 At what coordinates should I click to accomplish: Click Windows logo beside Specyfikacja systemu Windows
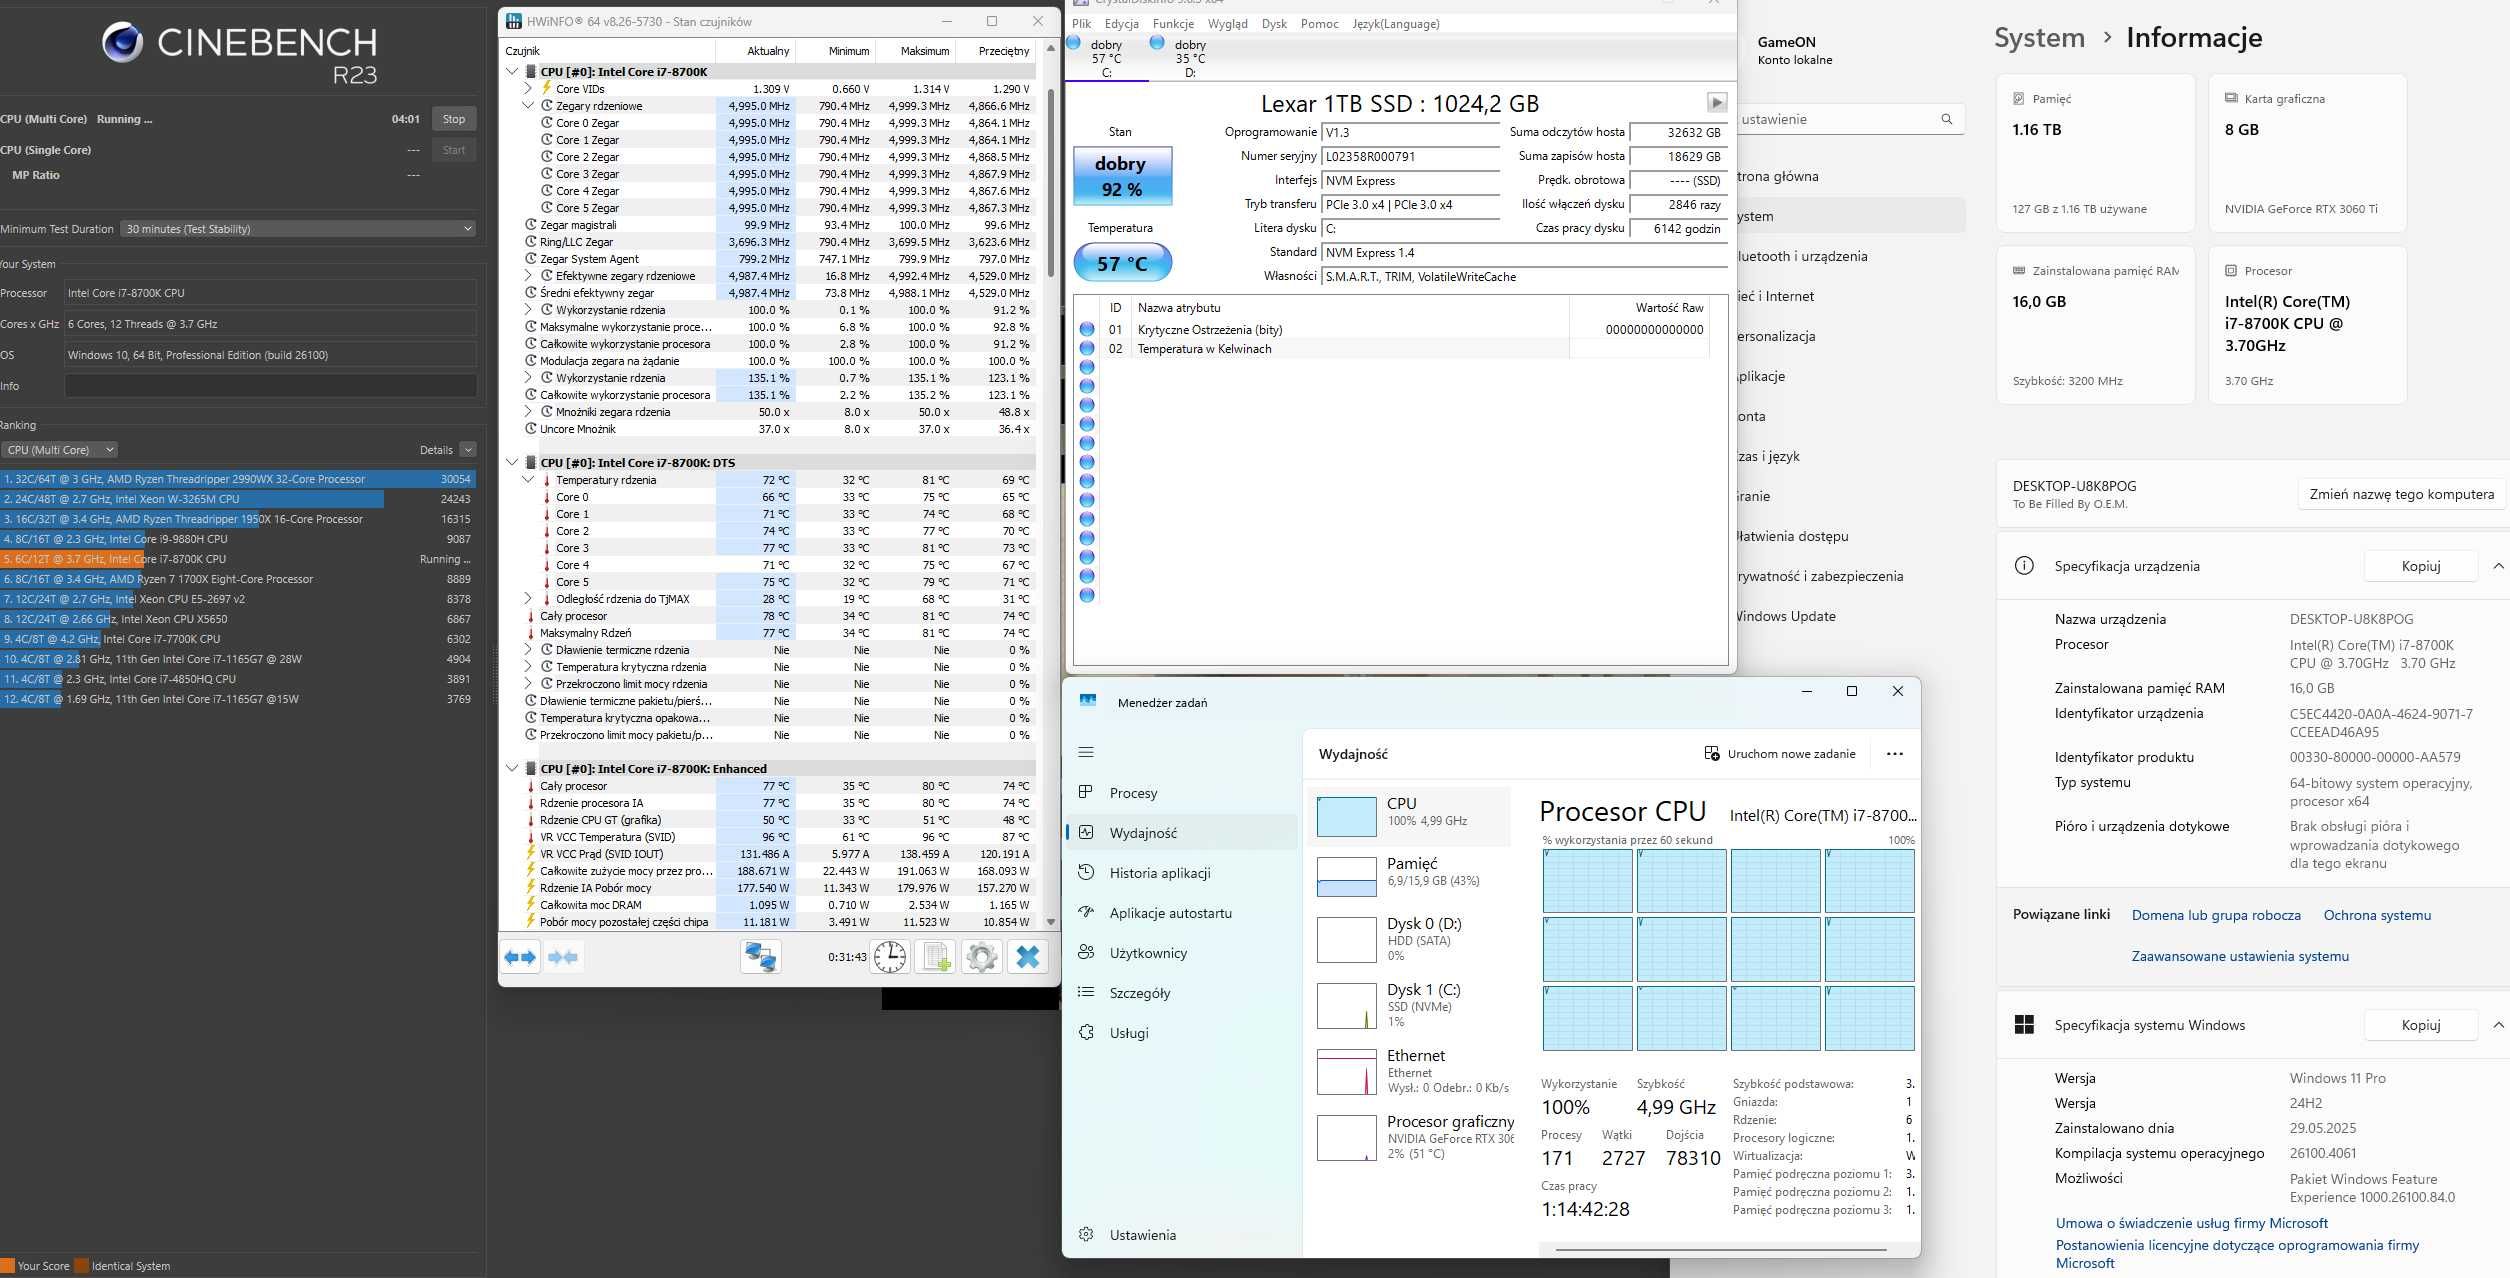click(x=2024, y=1025)
